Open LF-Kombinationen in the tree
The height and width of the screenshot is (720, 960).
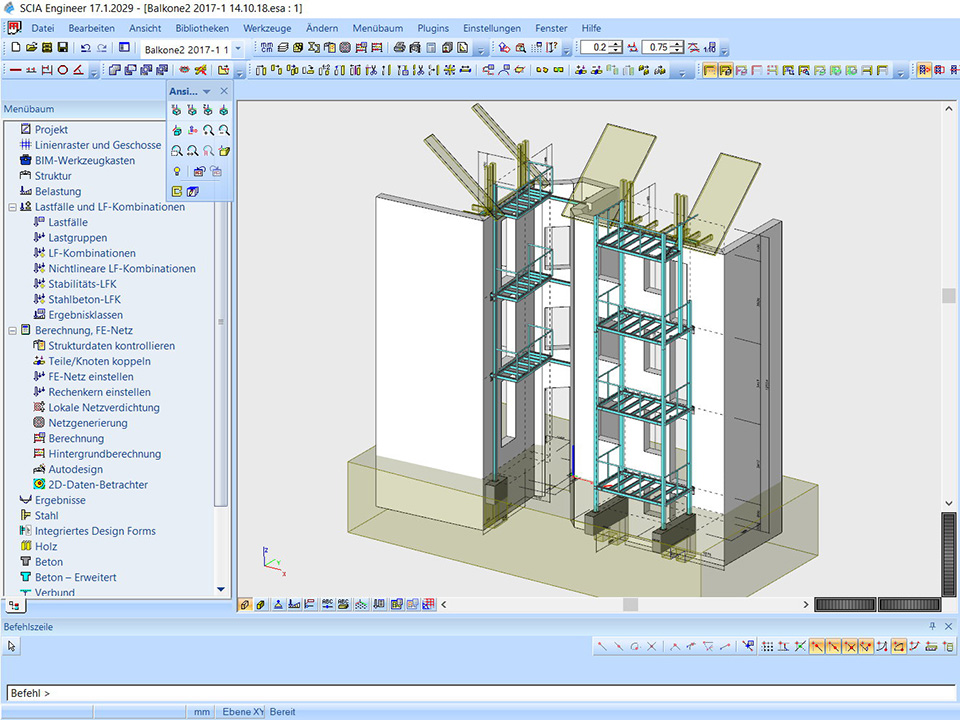(91, 253)
